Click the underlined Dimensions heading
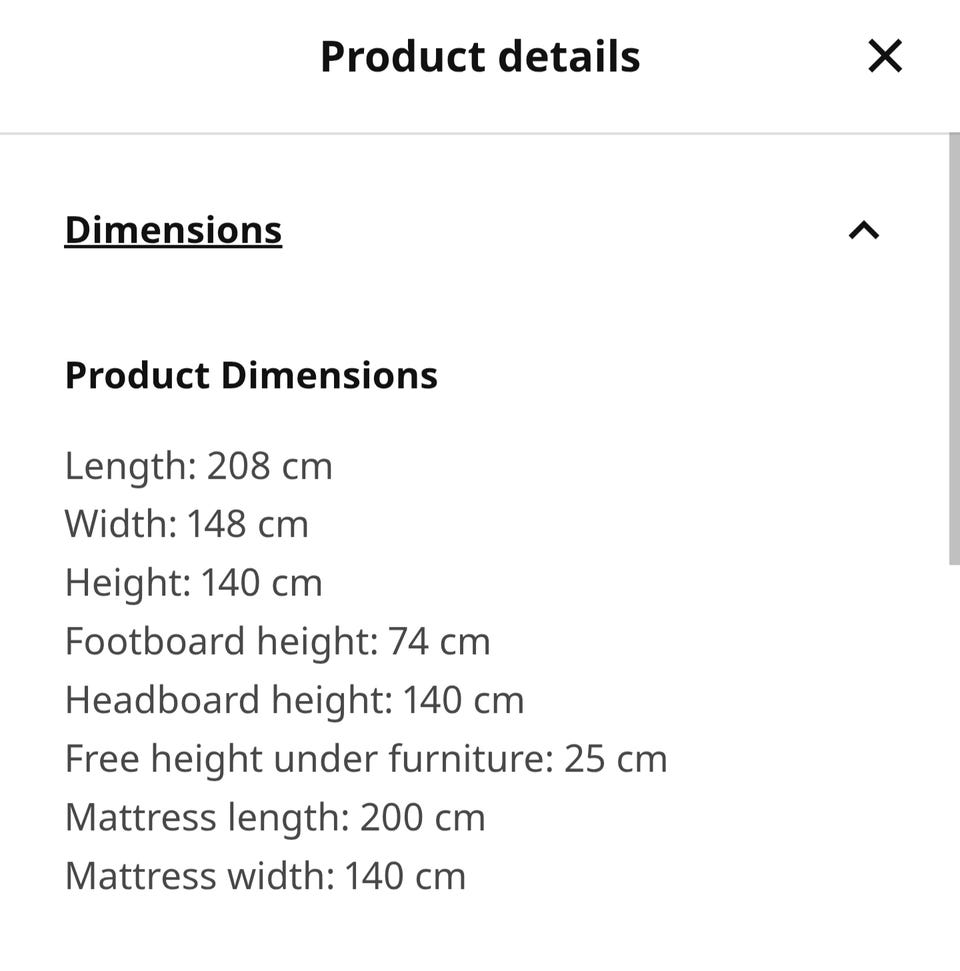The width and height of the screenshot is (960, 971). tap(173, 230)
